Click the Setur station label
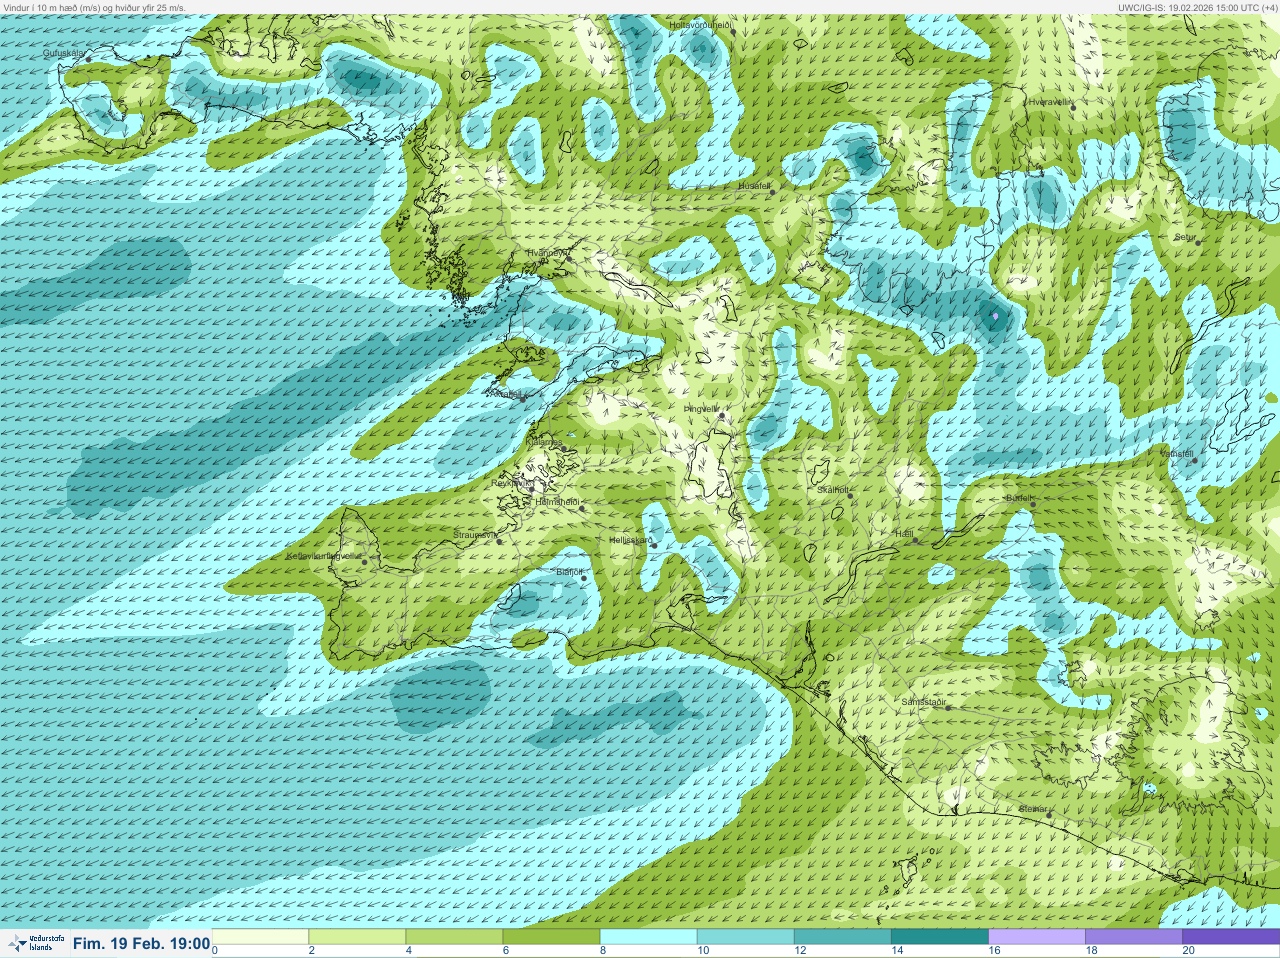Screen dimensions: 1280x958 coord(1185,237)
